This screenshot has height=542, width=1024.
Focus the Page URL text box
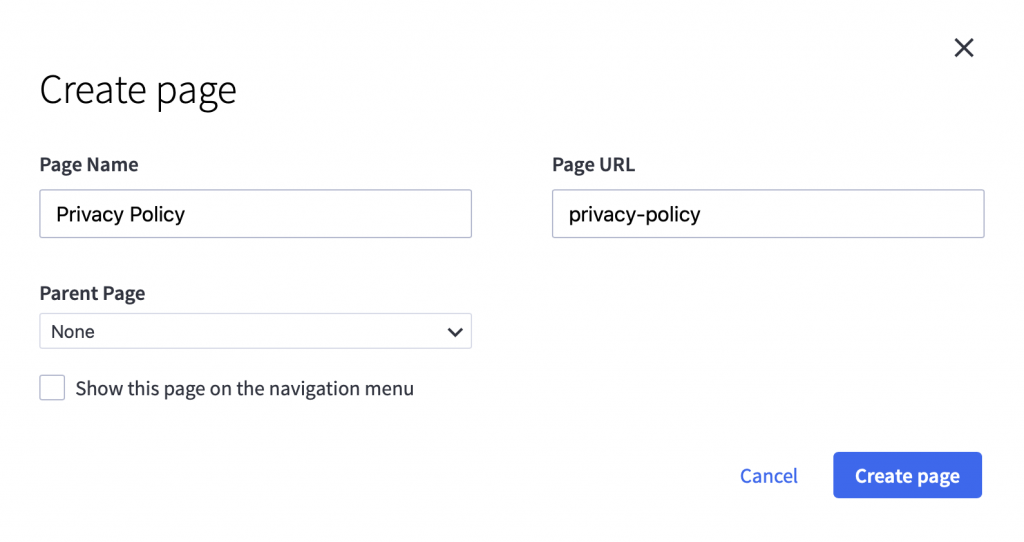tap(767, 214)
